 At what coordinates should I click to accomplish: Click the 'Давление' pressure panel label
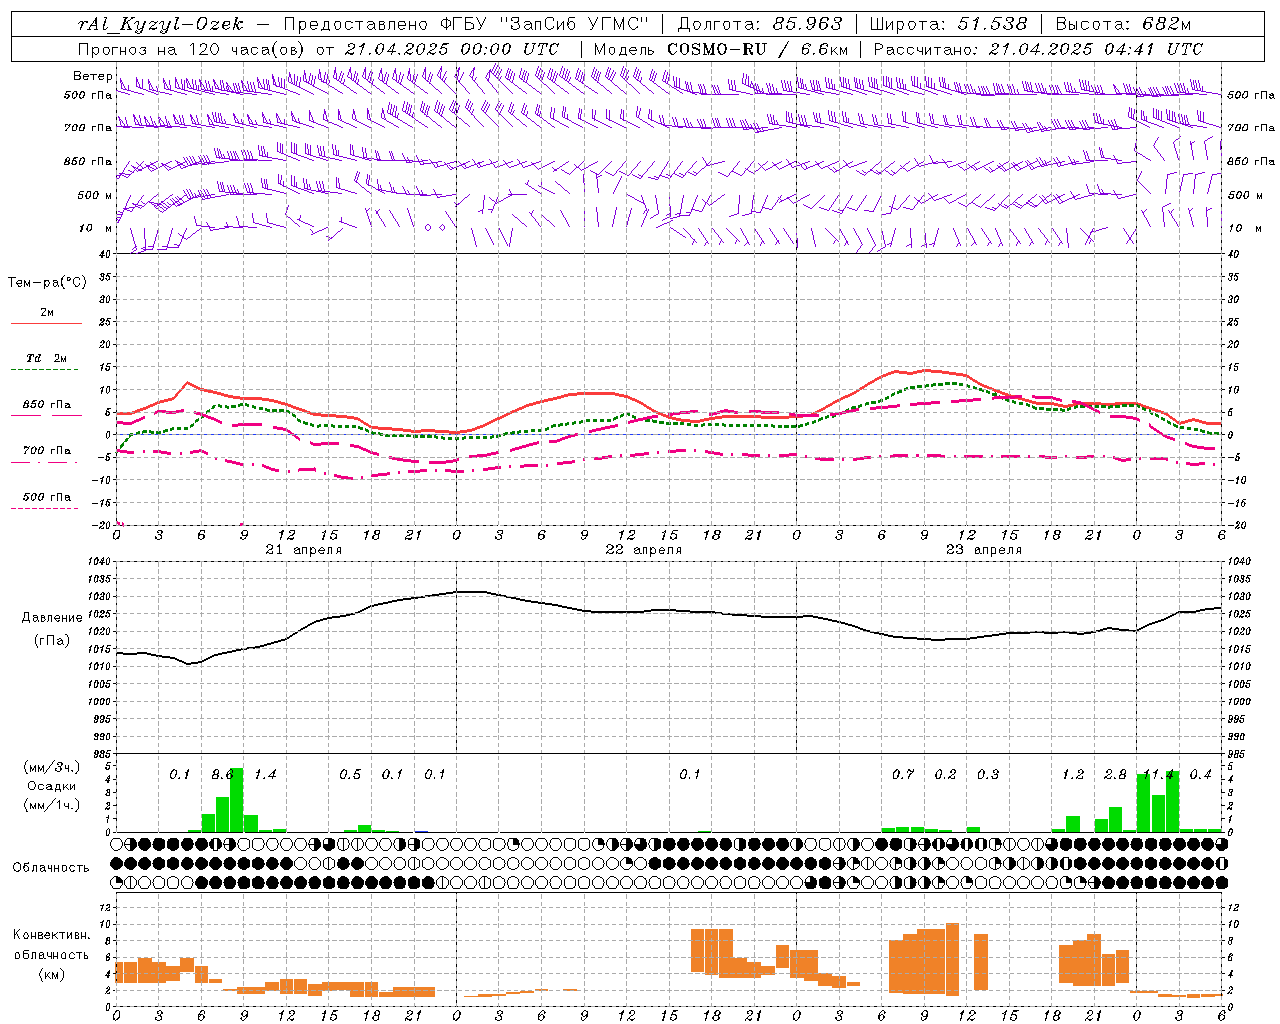tap(52, 618)
